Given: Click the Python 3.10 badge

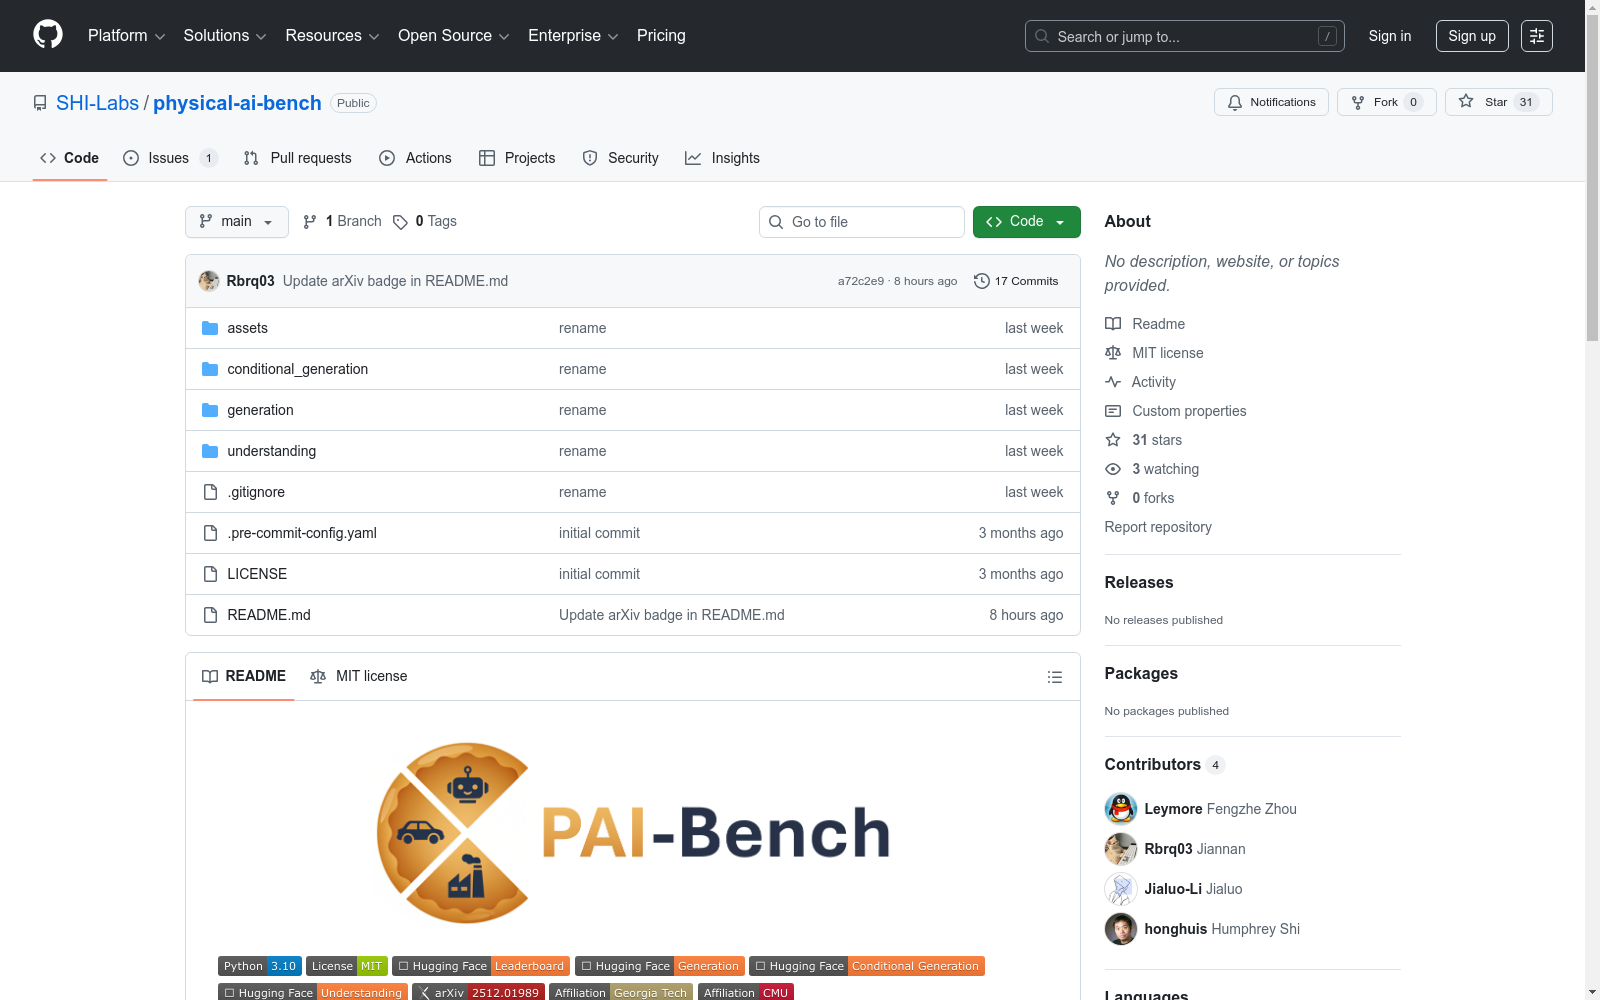Looking at the screenshot, I should [260, 966].
